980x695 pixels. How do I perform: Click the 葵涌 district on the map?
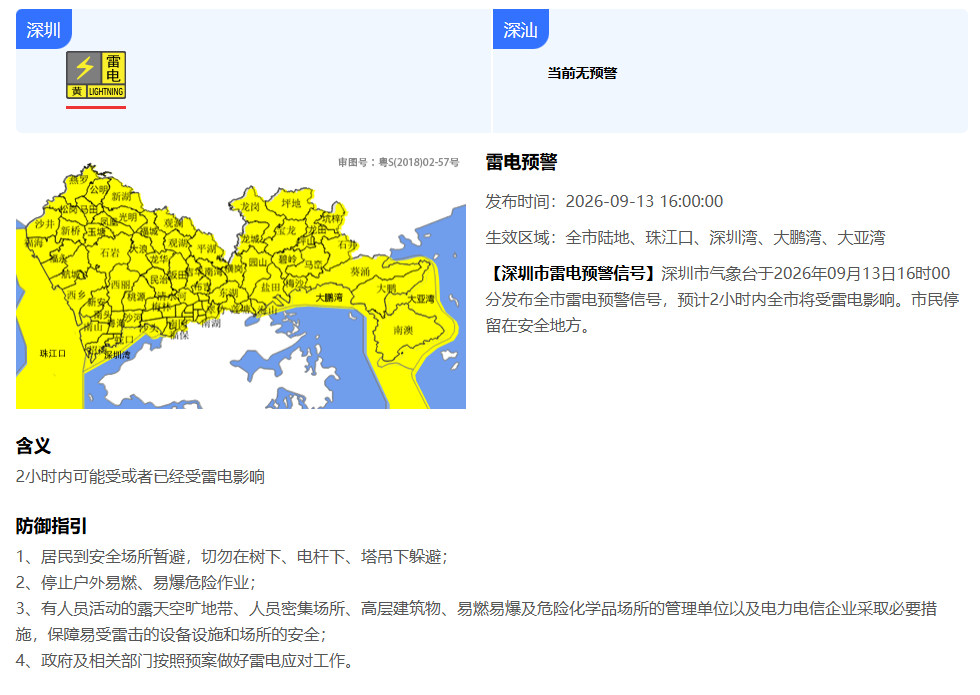360,271
